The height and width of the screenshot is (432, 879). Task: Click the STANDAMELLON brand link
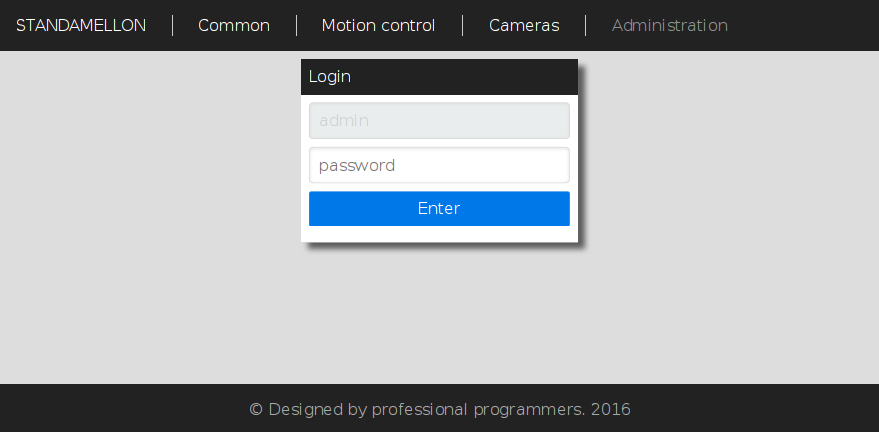tap(81, 25)
